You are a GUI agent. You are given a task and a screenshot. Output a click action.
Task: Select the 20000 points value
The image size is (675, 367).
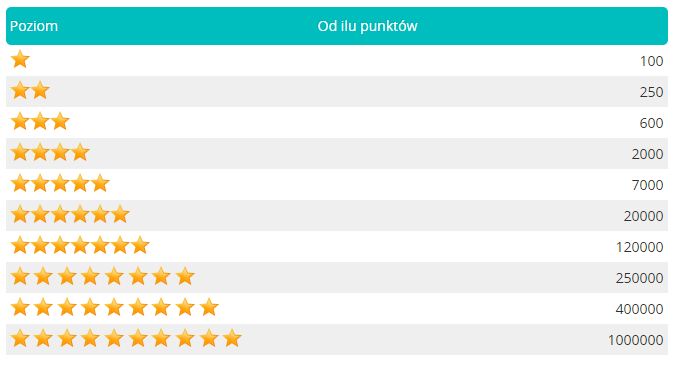pyautogui.click(x=644, y=216)
